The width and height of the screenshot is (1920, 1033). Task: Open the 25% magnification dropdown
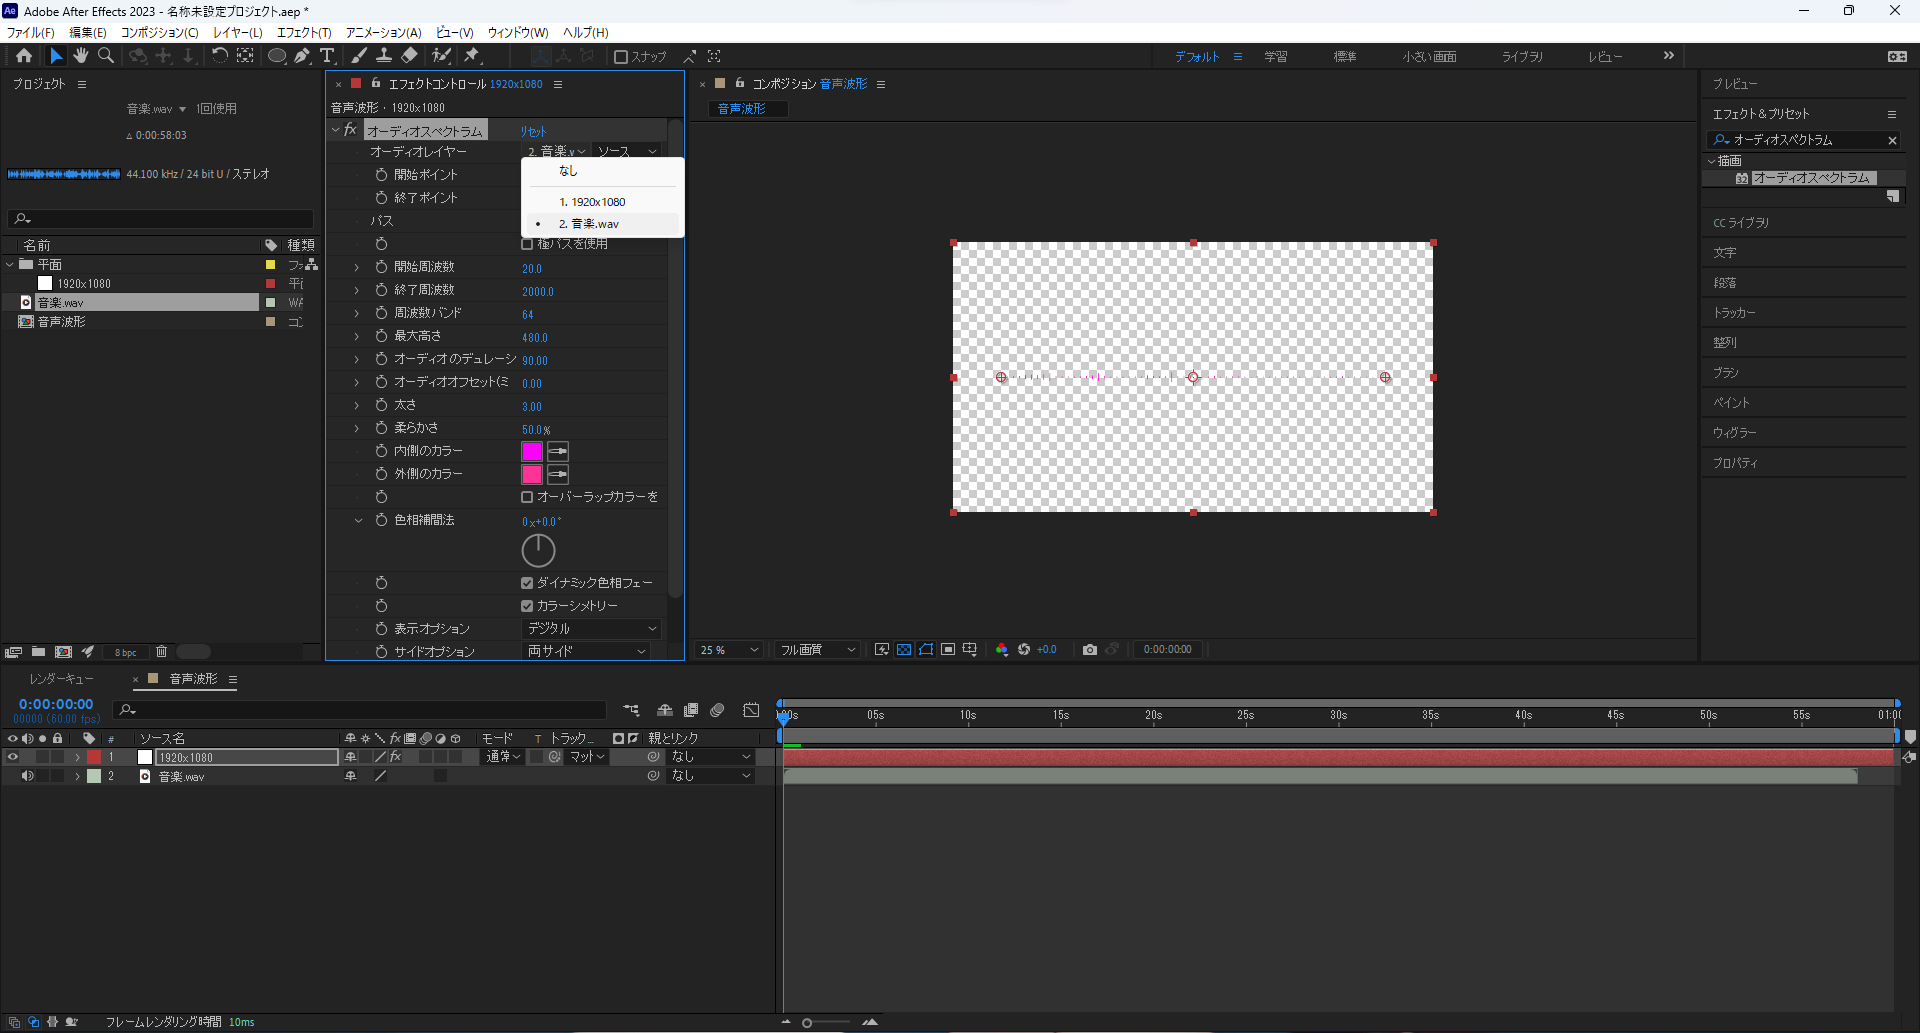coord(729,650)
